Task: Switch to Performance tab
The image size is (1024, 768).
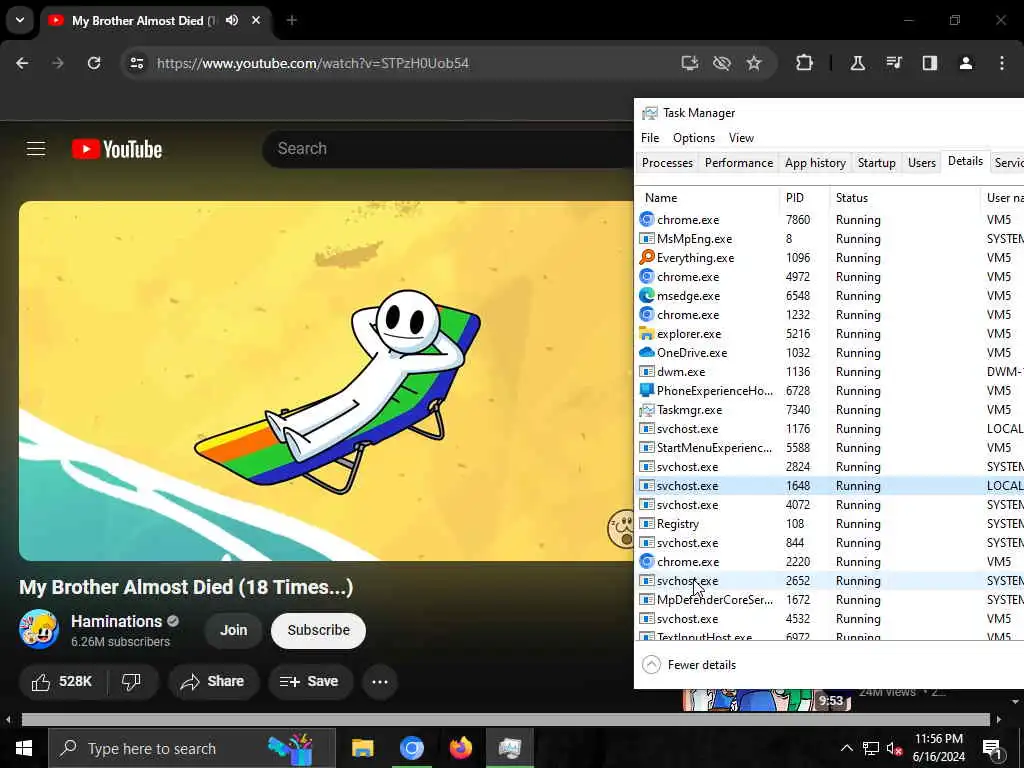Action: point(739,163)
